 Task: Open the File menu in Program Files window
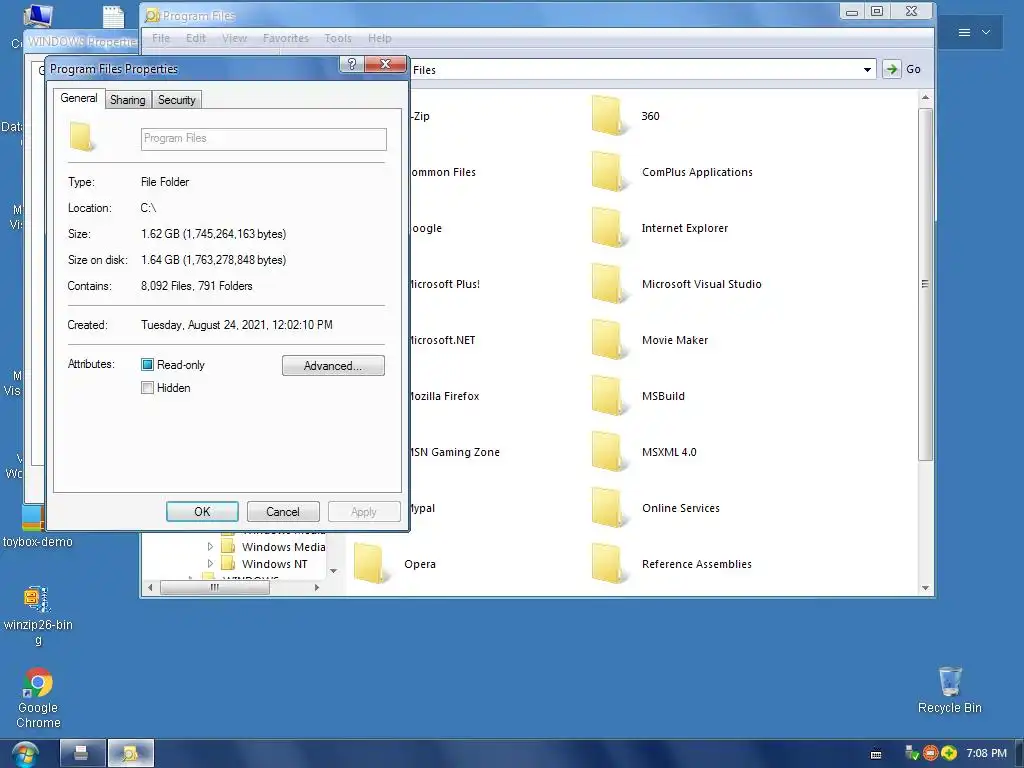(x=161, y=39)
